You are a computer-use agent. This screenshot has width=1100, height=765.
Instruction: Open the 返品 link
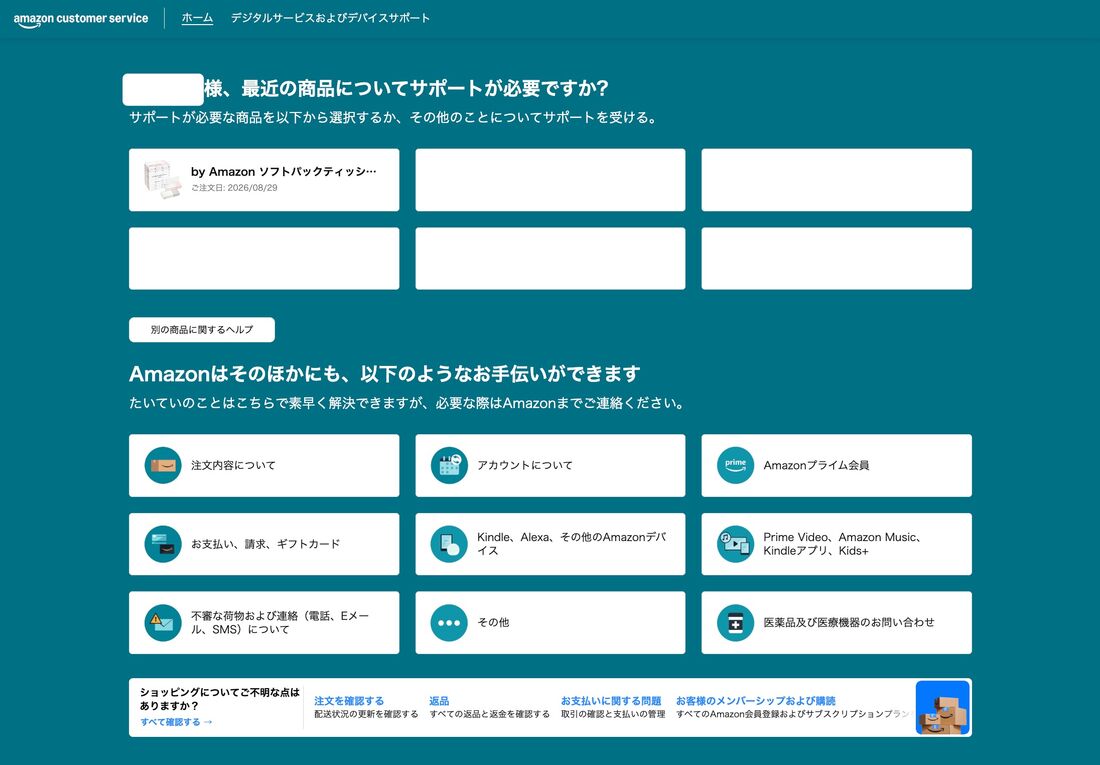coord(439,700)
